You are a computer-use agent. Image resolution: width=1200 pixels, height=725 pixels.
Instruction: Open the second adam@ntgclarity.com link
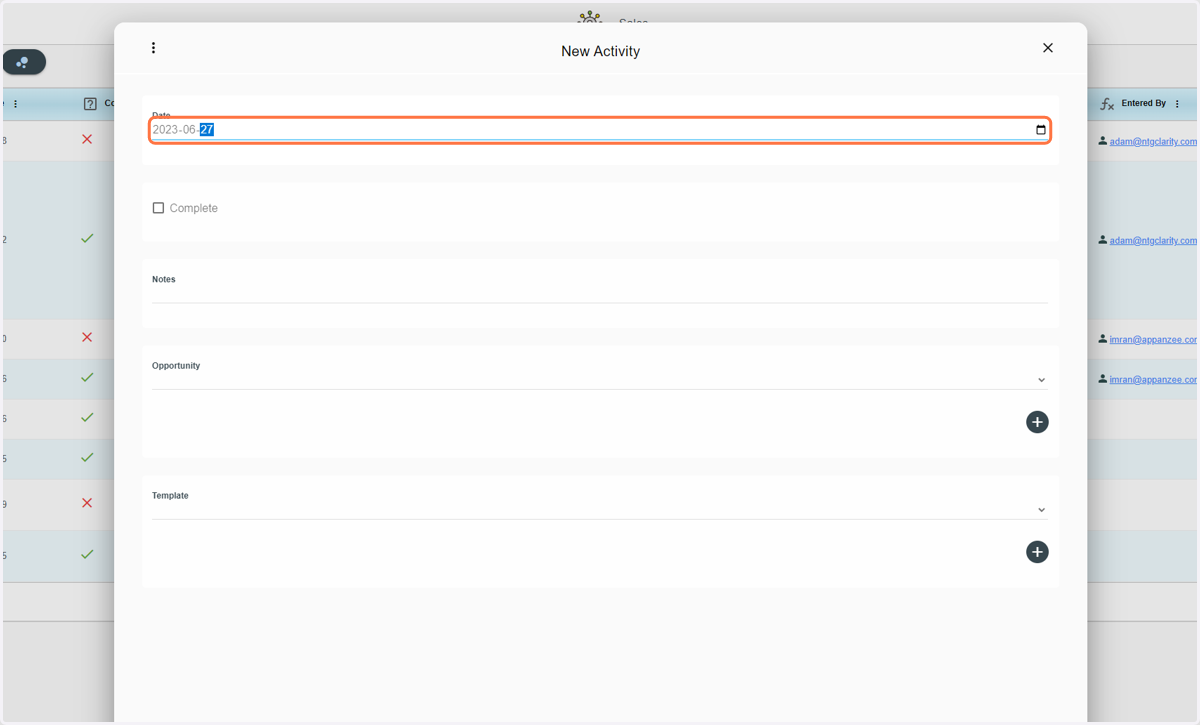click(x=1153, y=240)
